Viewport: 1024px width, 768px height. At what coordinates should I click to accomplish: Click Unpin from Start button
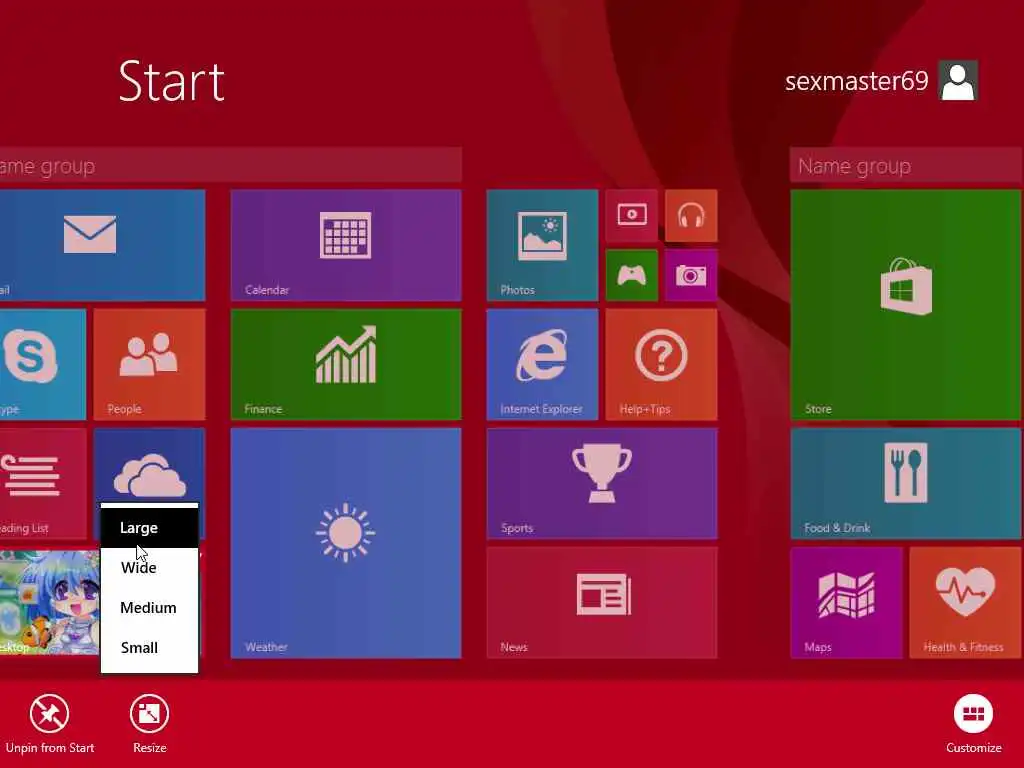[x=50, y=724]
